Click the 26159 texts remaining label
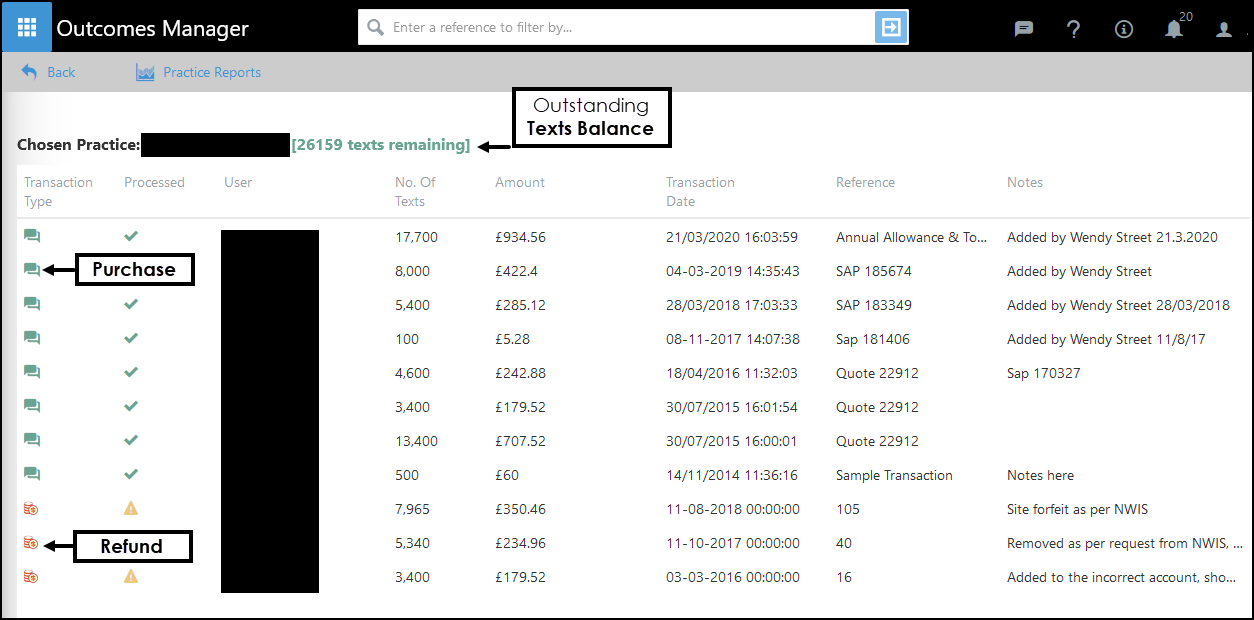Screen dimensions: 1254x620 click(x=380, y=145)
